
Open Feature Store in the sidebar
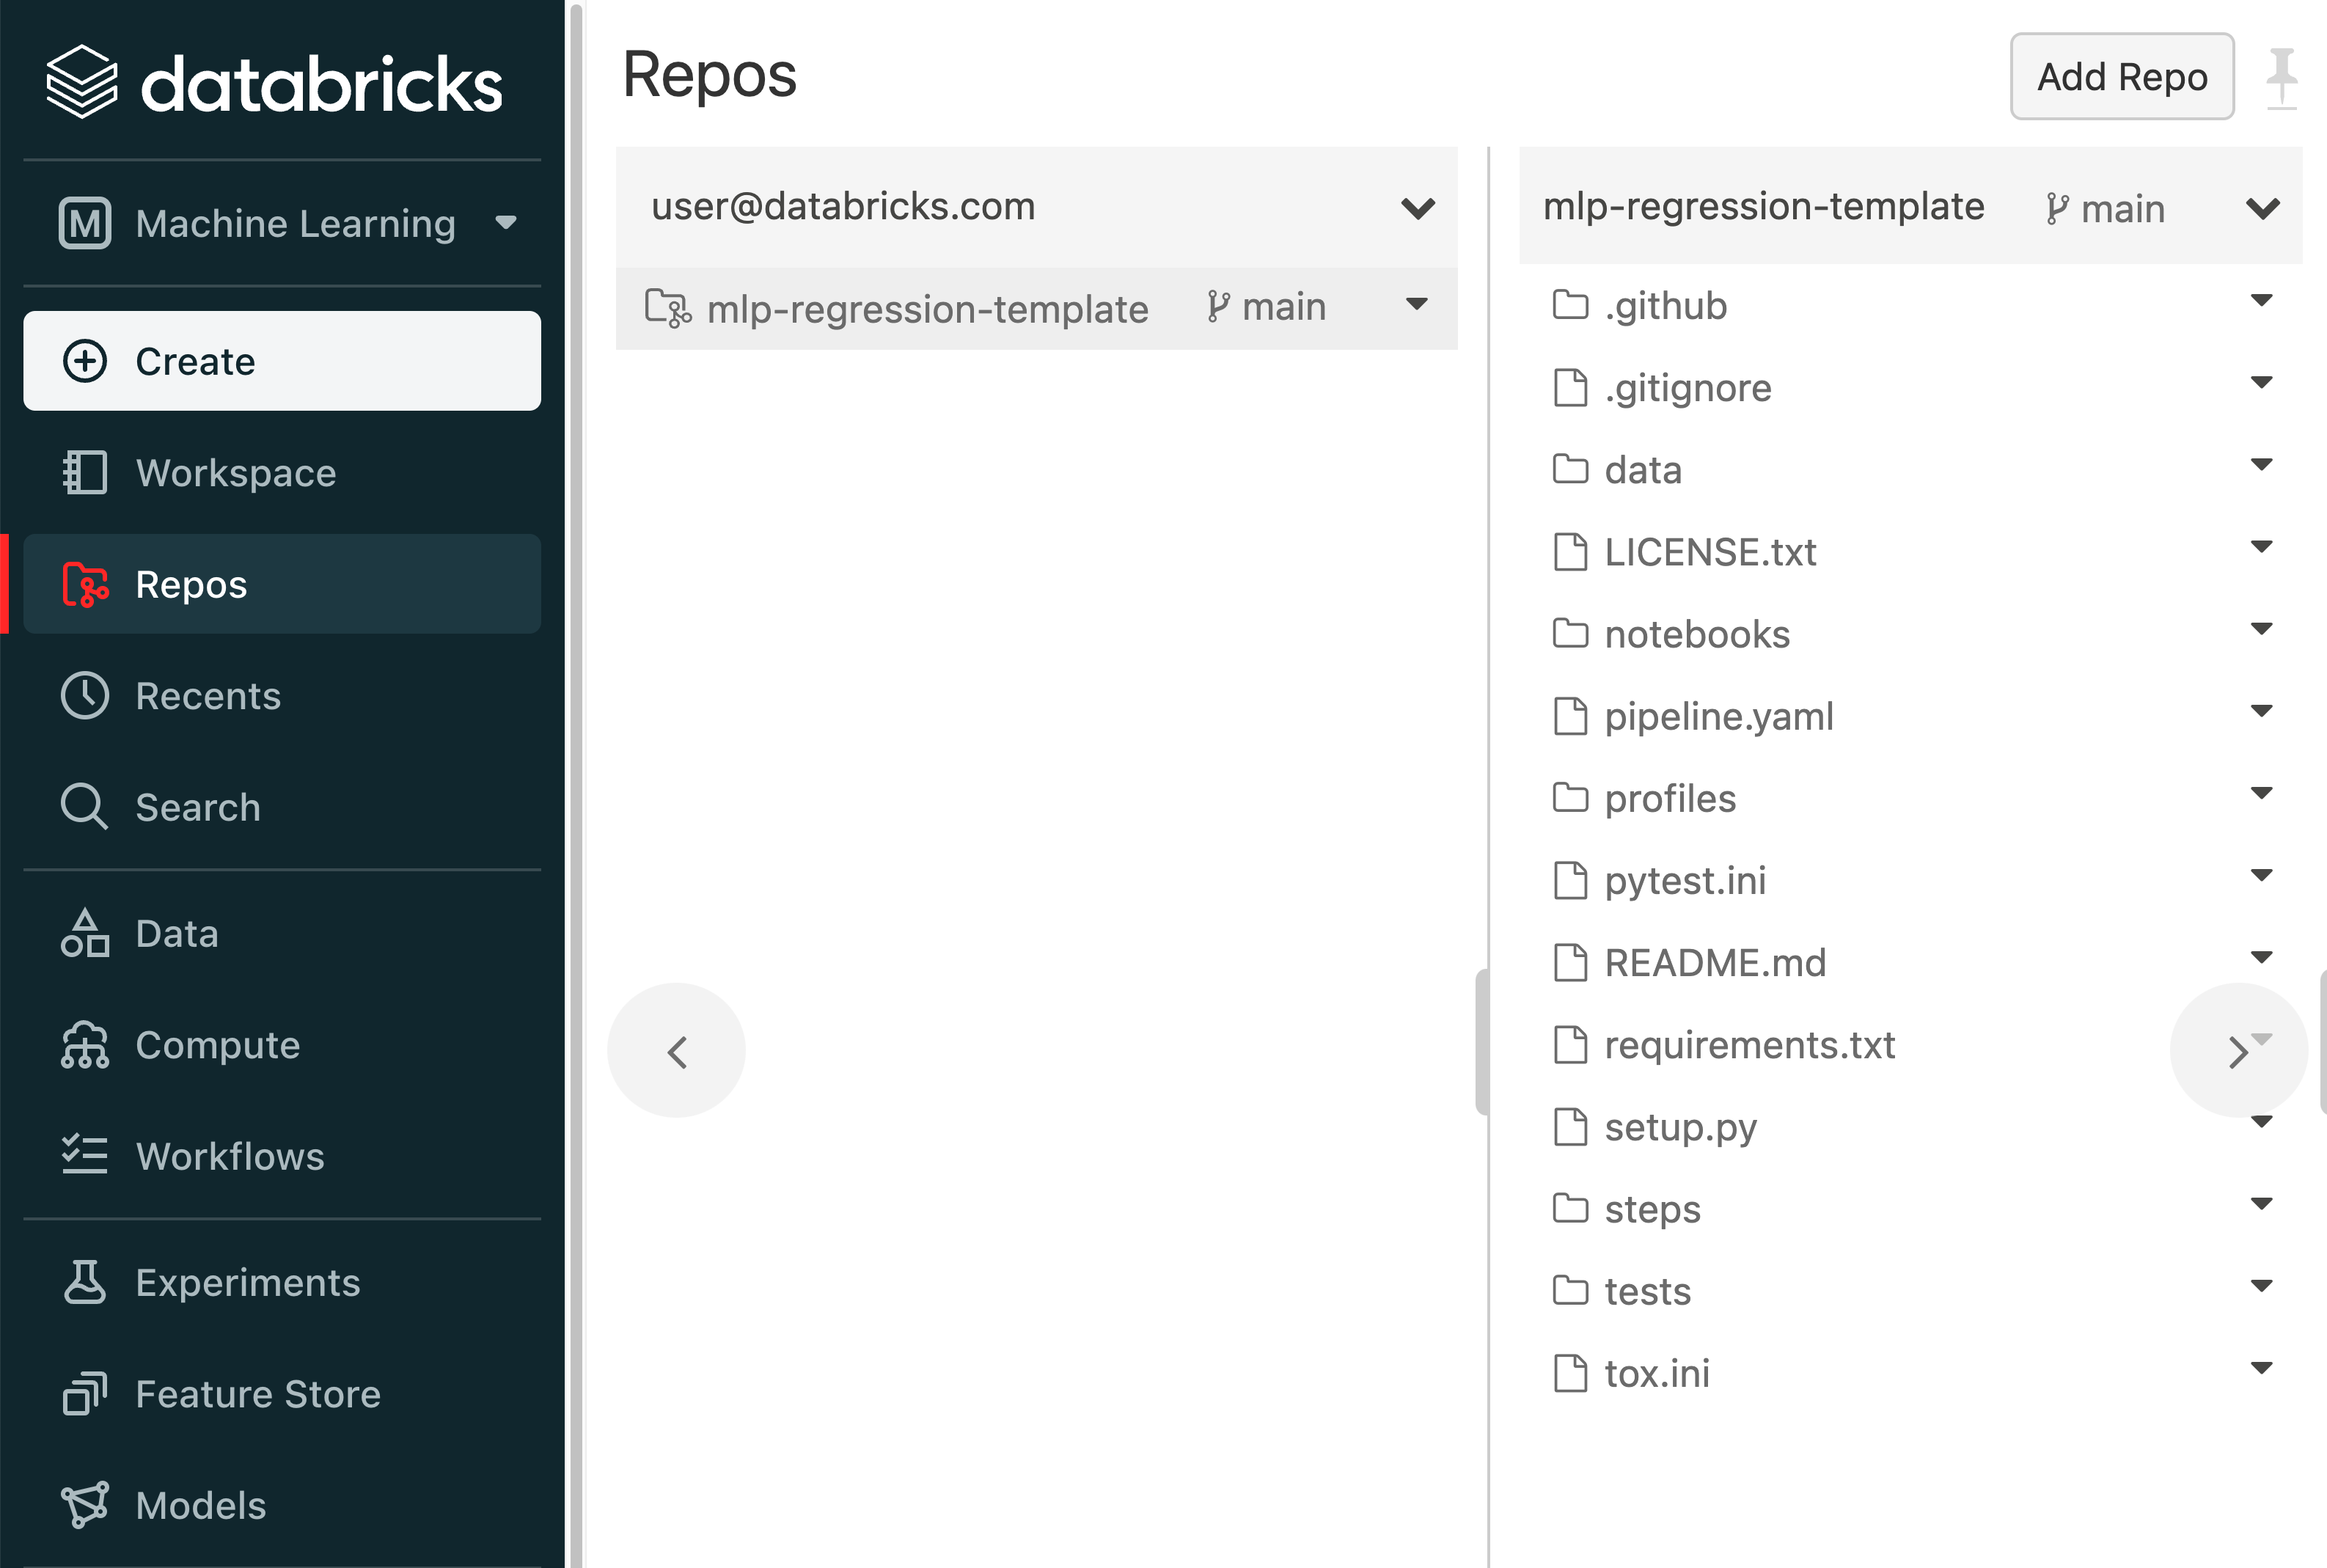pos(282,1394)
